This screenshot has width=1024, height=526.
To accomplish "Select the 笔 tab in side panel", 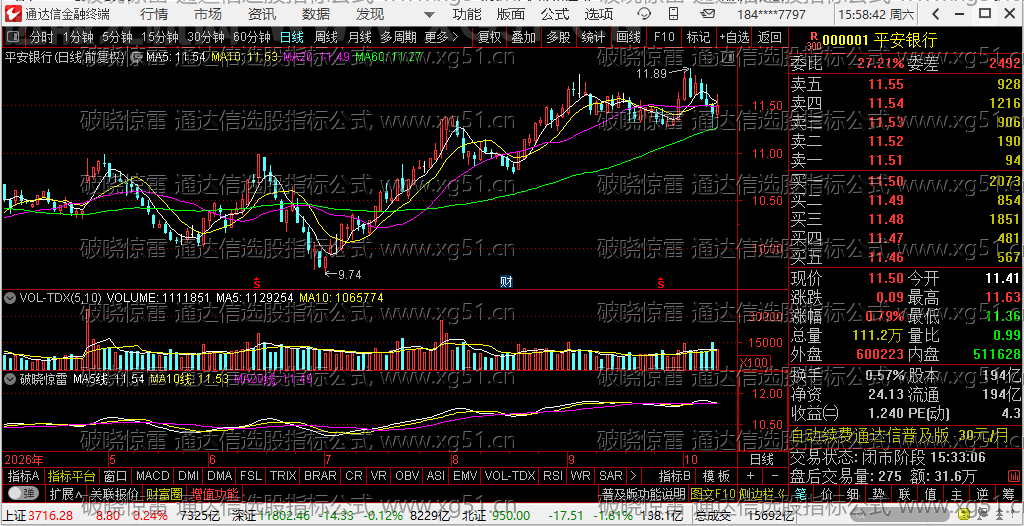I will click(800, 492).
